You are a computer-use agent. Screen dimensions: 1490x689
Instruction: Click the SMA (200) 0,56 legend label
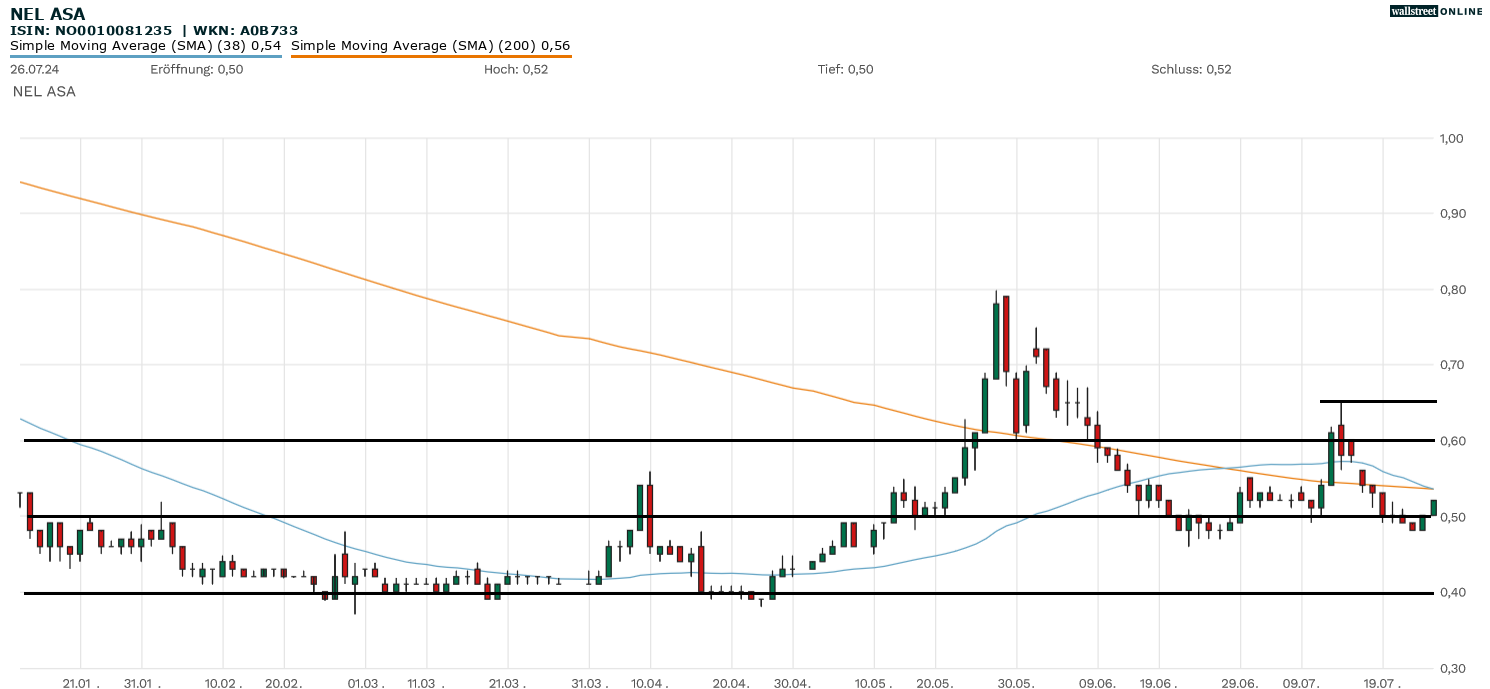[431, 46]
